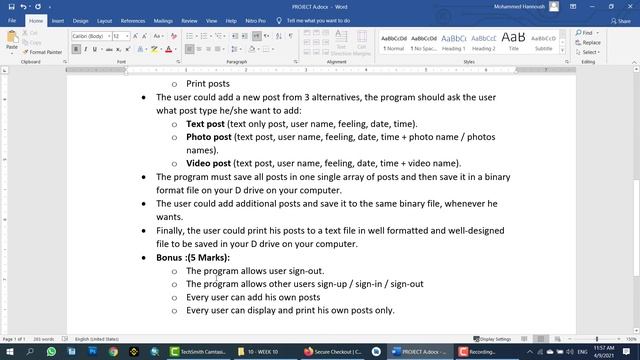Align text left
The image size is (640, 360).
tap(189, 49)
